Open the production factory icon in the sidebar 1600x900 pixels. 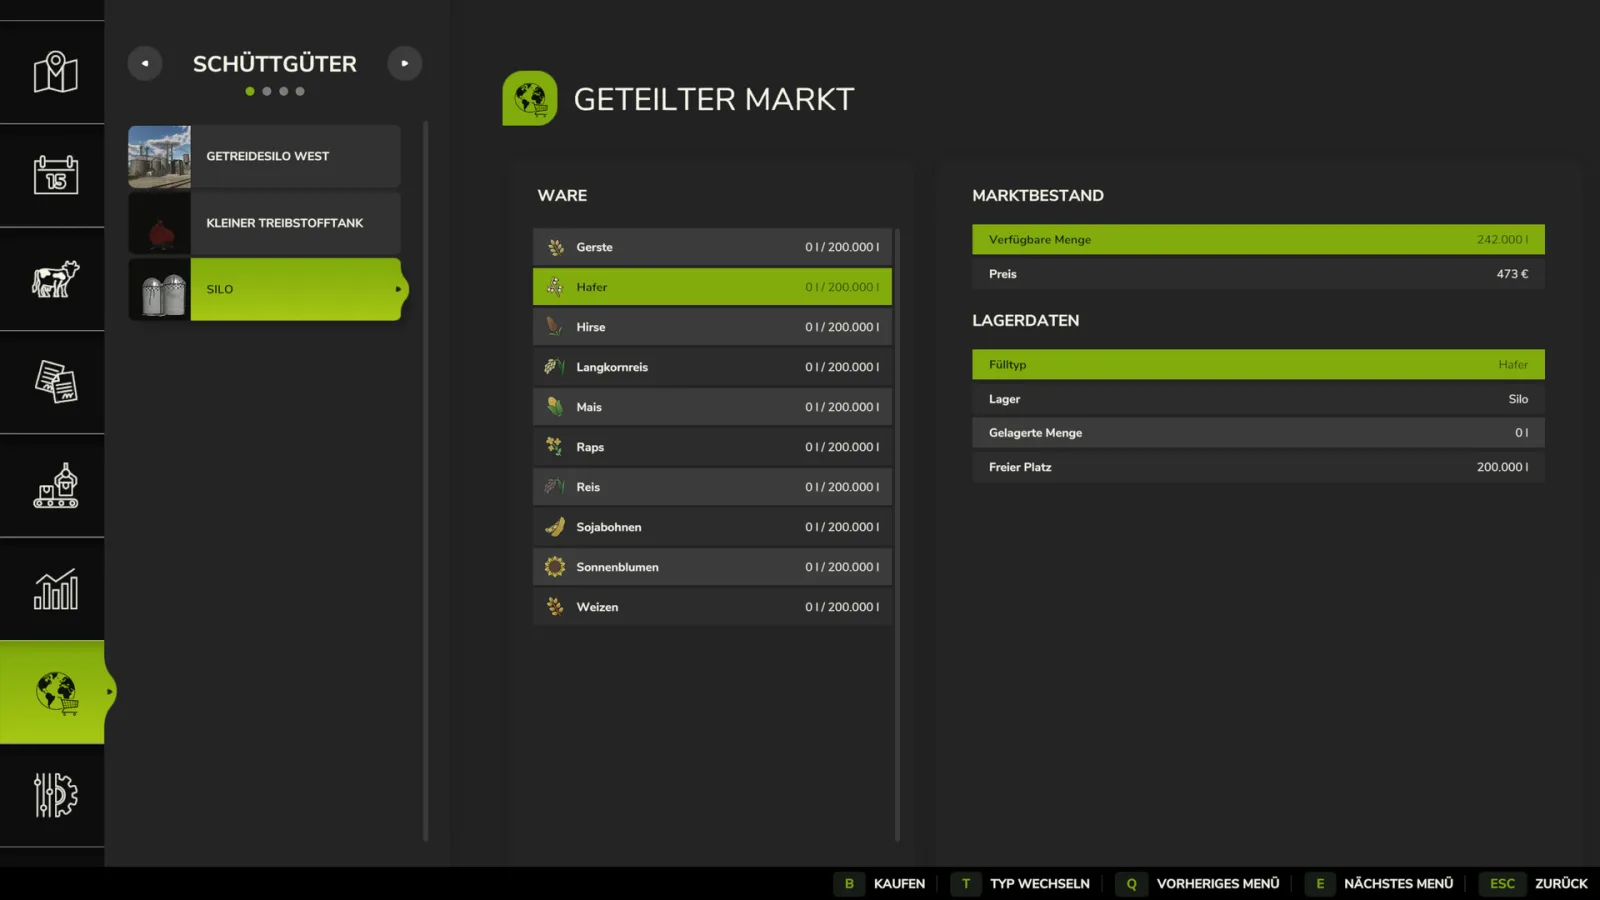[x=55, y=486]
